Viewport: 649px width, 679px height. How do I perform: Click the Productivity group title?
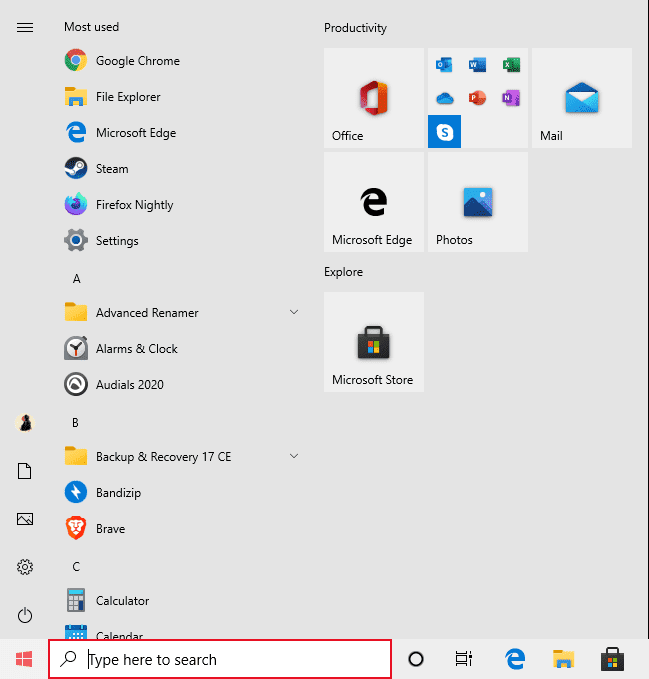(355, 28)
